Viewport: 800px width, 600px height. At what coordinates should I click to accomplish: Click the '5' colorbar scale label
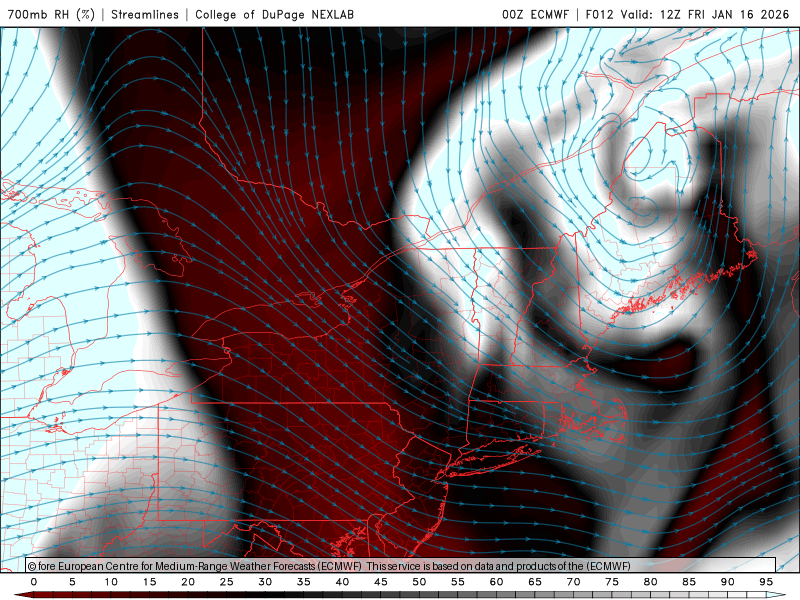(72, 582)
